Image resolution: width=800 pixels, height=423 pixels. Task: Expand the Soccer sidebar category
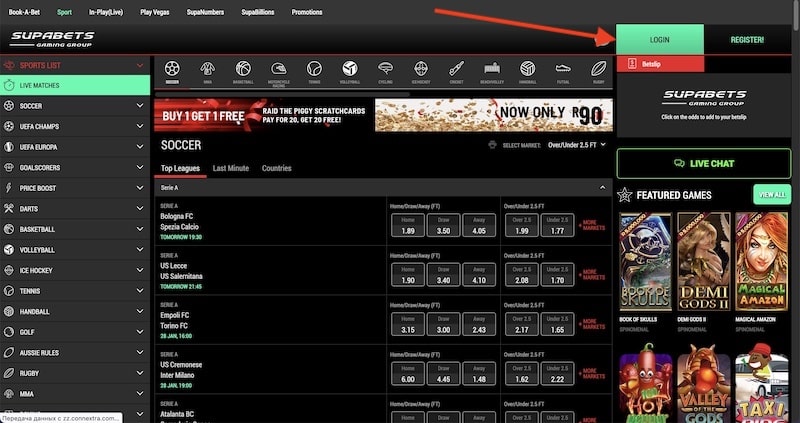click(x=140, y=106)
